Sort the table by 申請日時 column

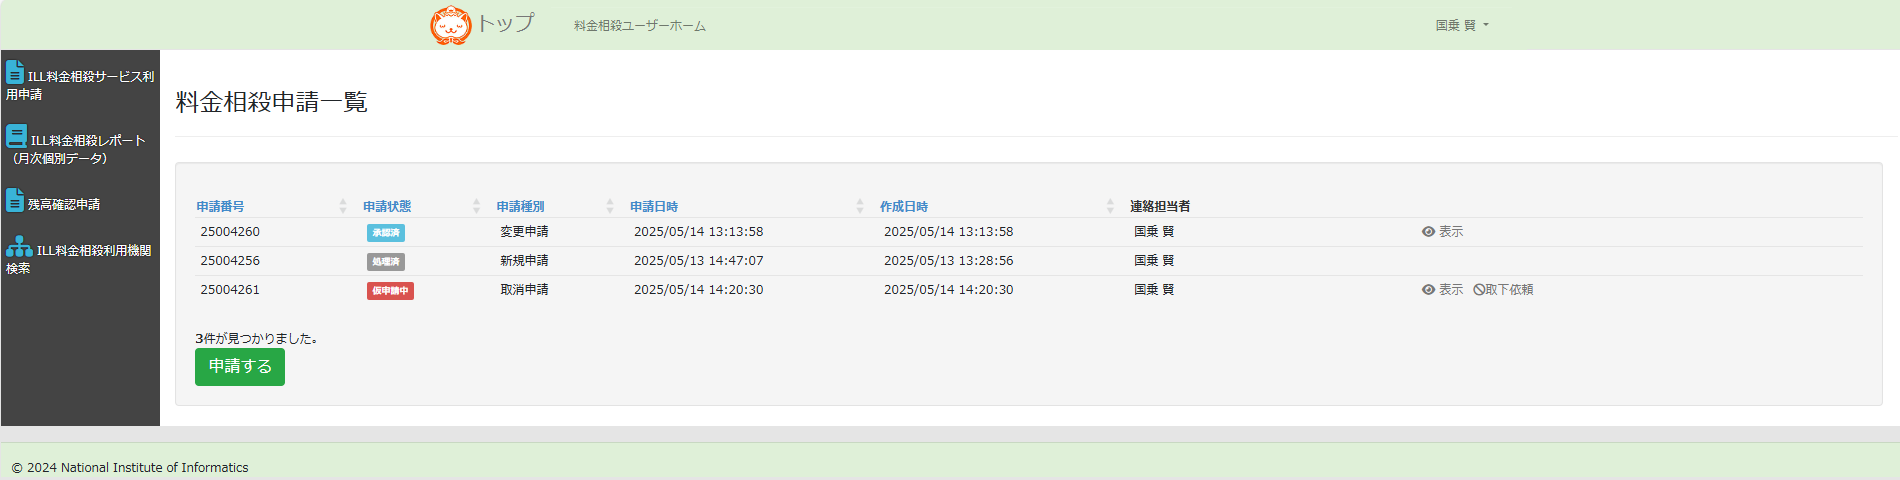coord(654,207)
